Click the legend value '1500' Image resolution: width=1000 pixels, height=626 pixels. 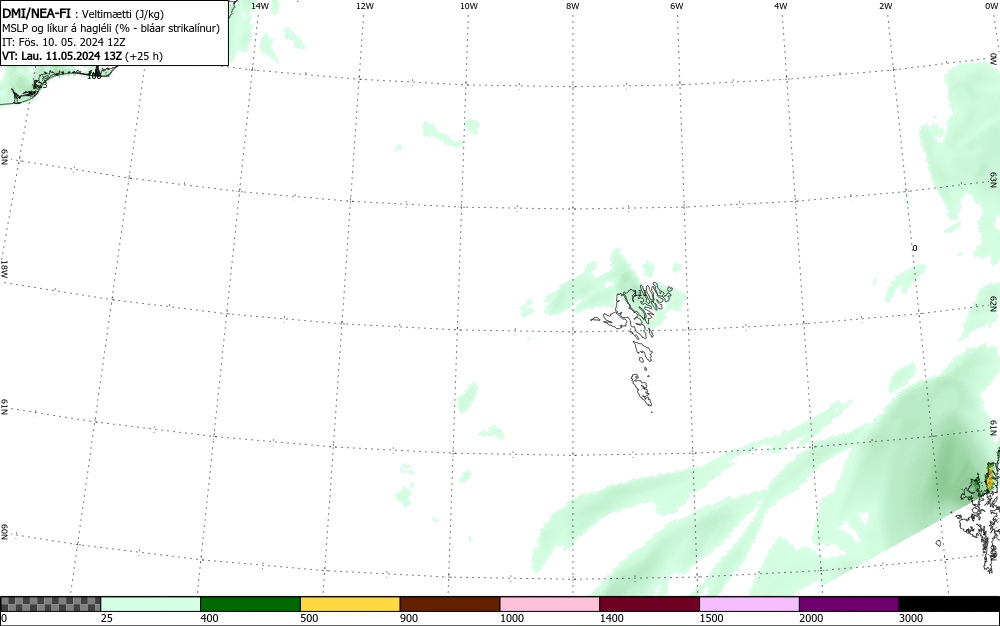pyautogui.click(x=712, y=618)
